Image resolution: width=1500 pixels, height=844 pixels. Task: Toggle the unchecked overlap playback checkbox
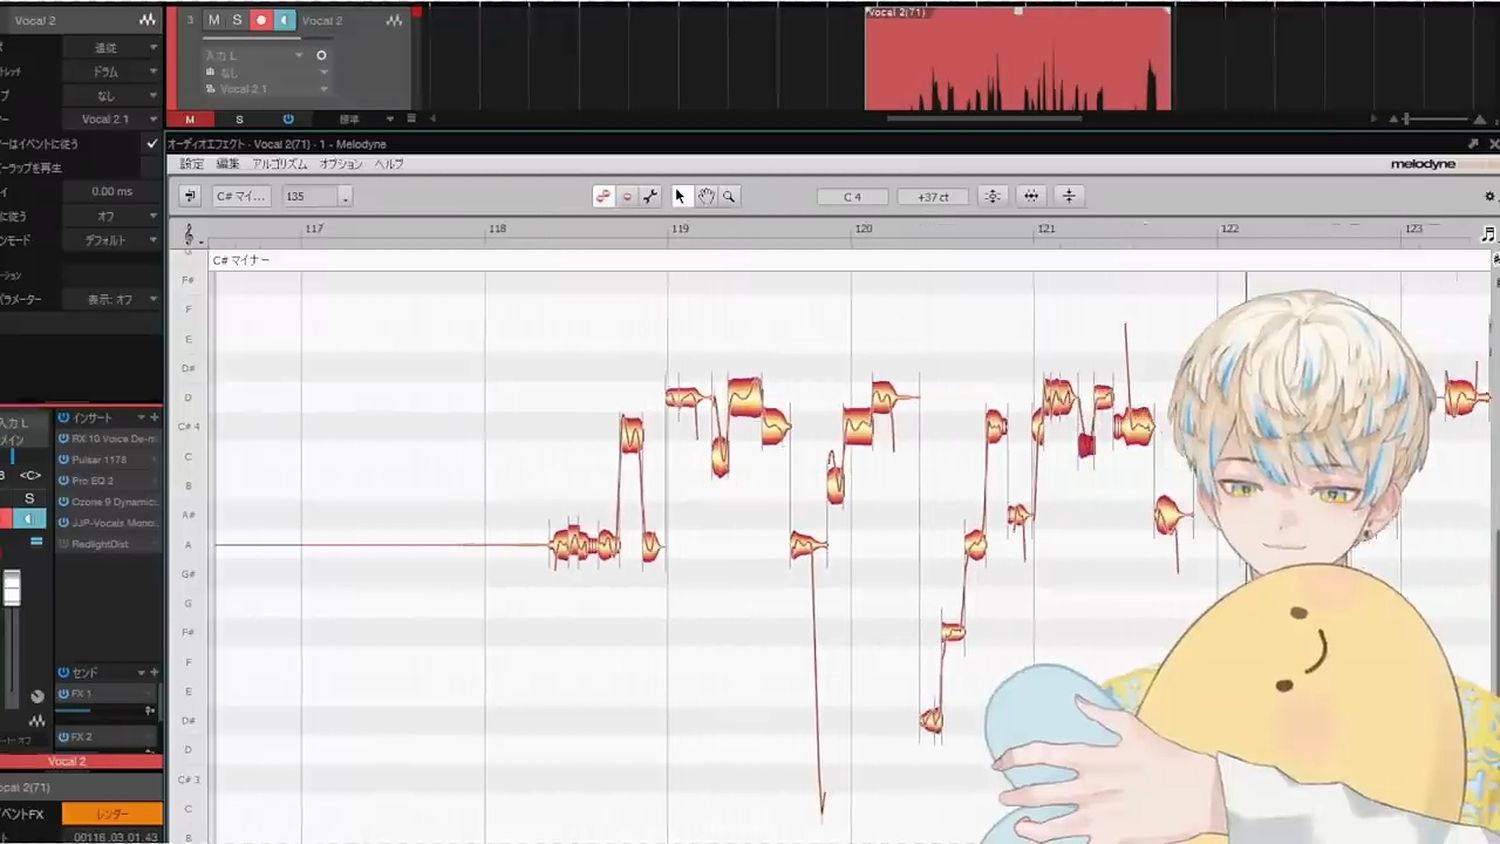click(152, 167)
